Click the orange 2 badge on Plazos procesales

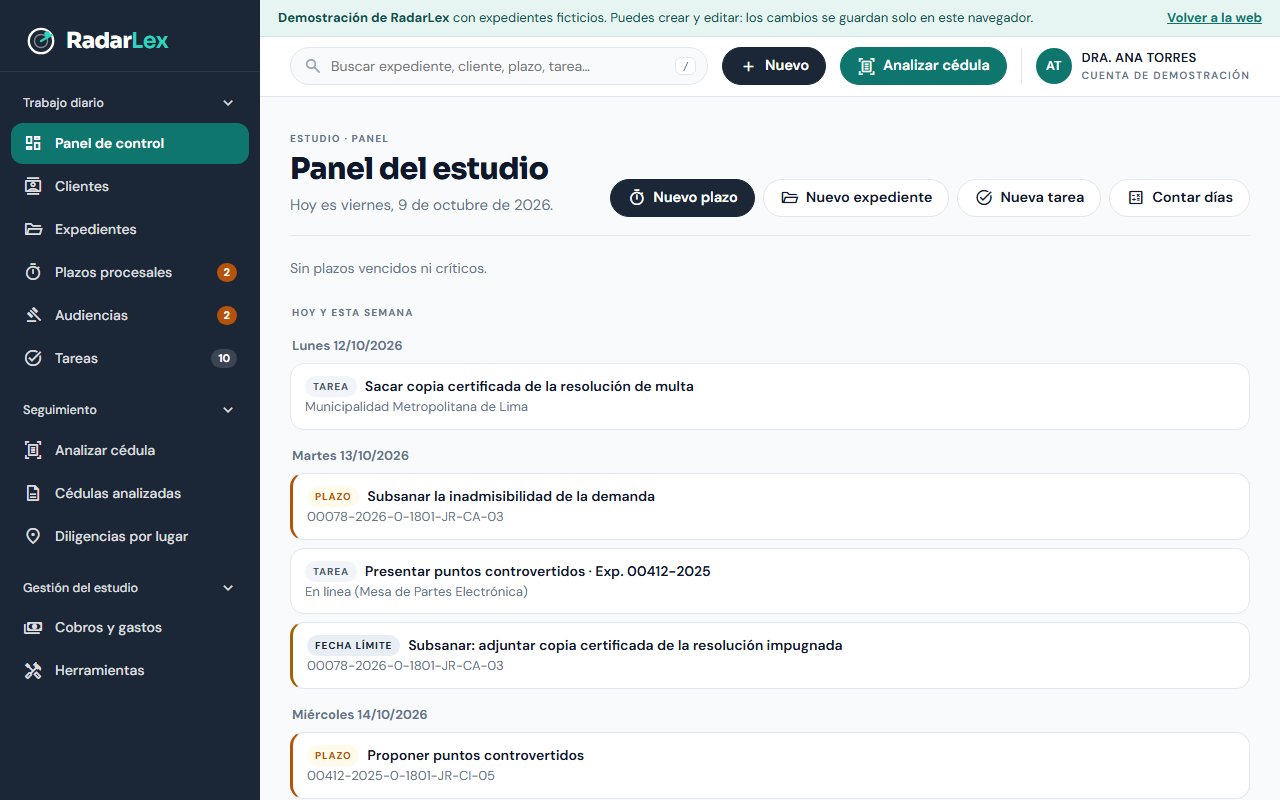(227, 272)
